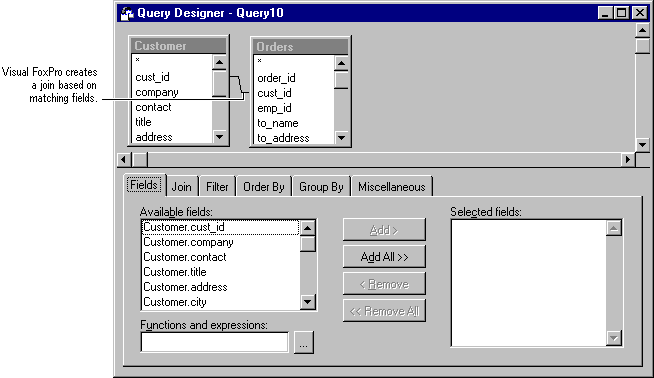Click the table pane horizontal scrollbar thumb
The height and width of the screenshot is (378, 654).
coord(140,159)
